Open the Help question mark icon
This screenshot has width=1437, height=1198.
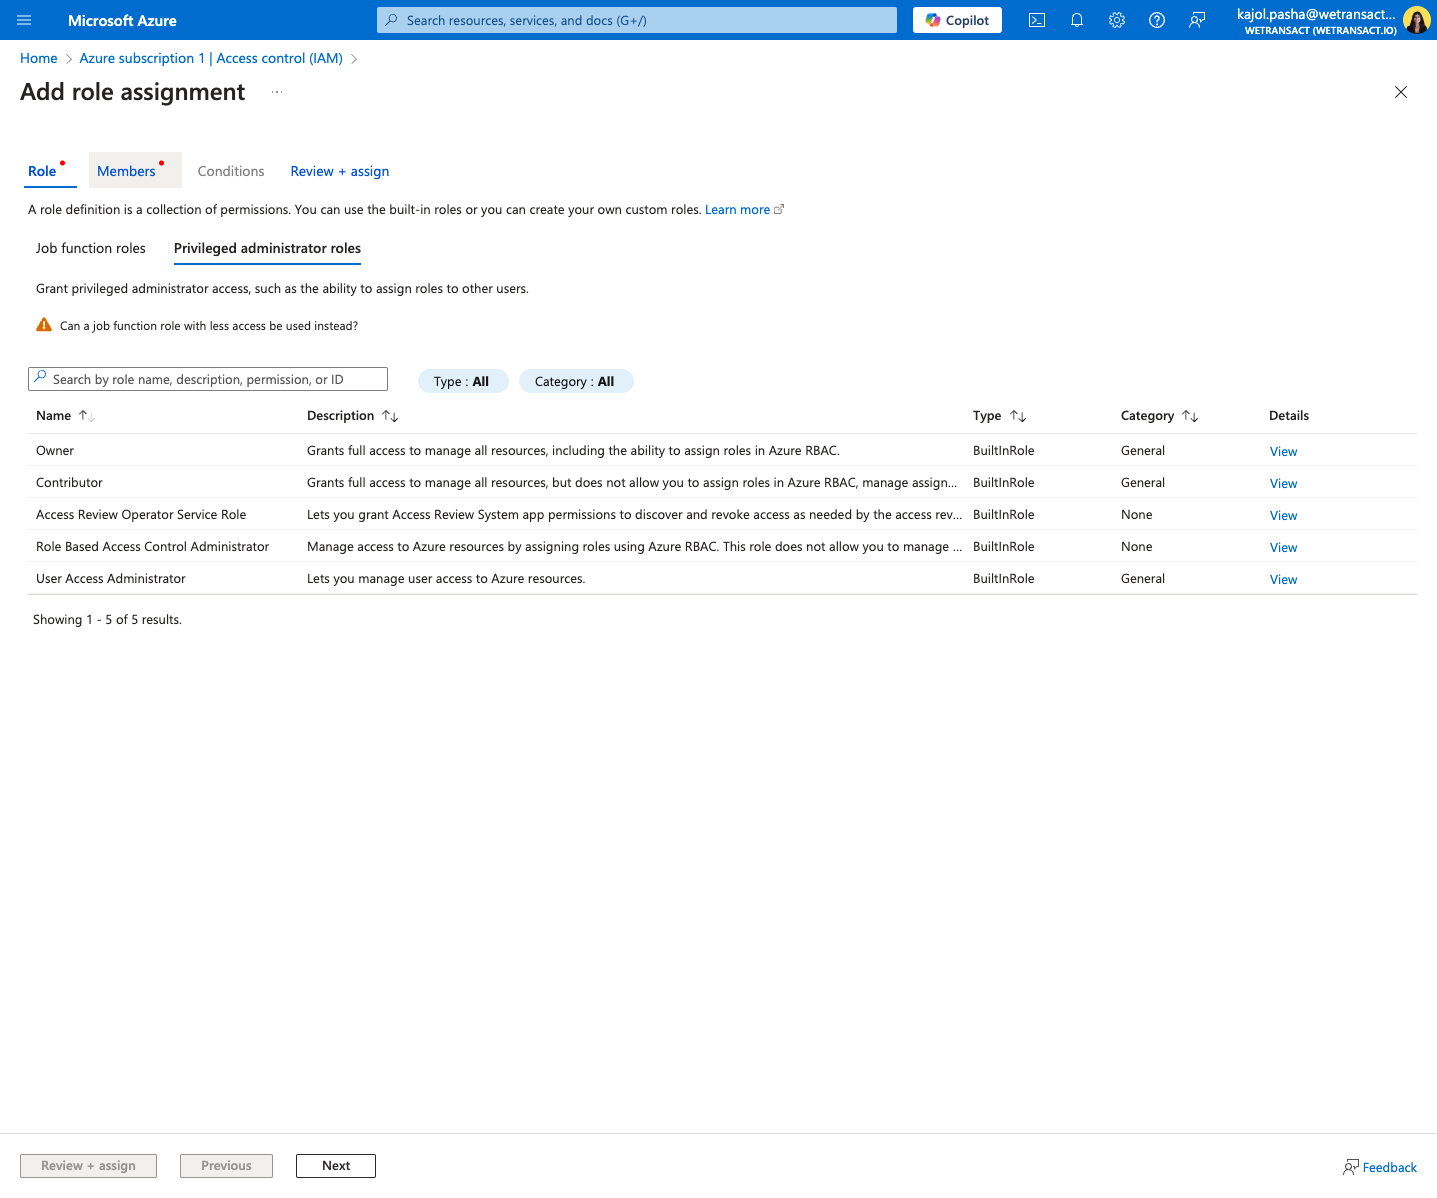1157,20
